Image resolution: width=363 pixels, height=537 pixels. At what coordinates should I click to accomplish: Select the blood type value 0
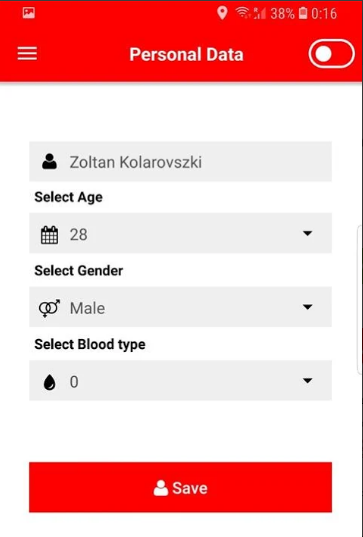click(74, 382)
